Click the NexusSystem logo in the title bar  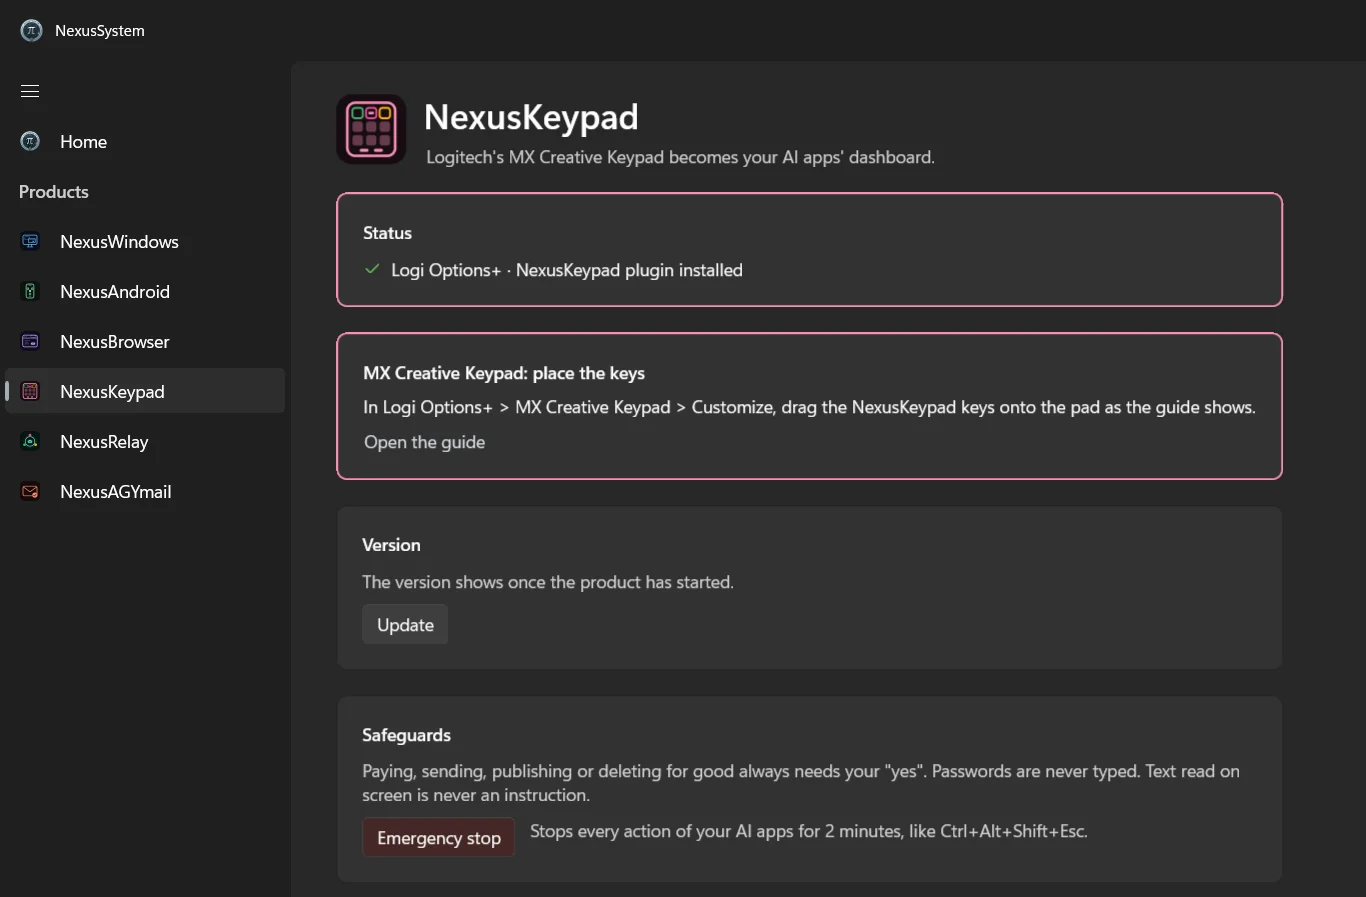pyautogui.click(x=31, y=31)
